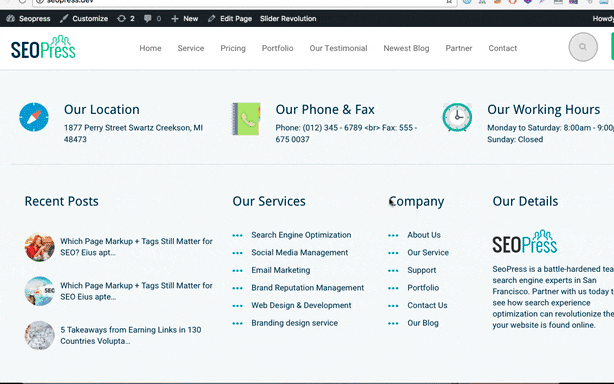The height and width of the screenshot is (384, 614).
Task: Click New in the admin bar
Action: (191, 18)
